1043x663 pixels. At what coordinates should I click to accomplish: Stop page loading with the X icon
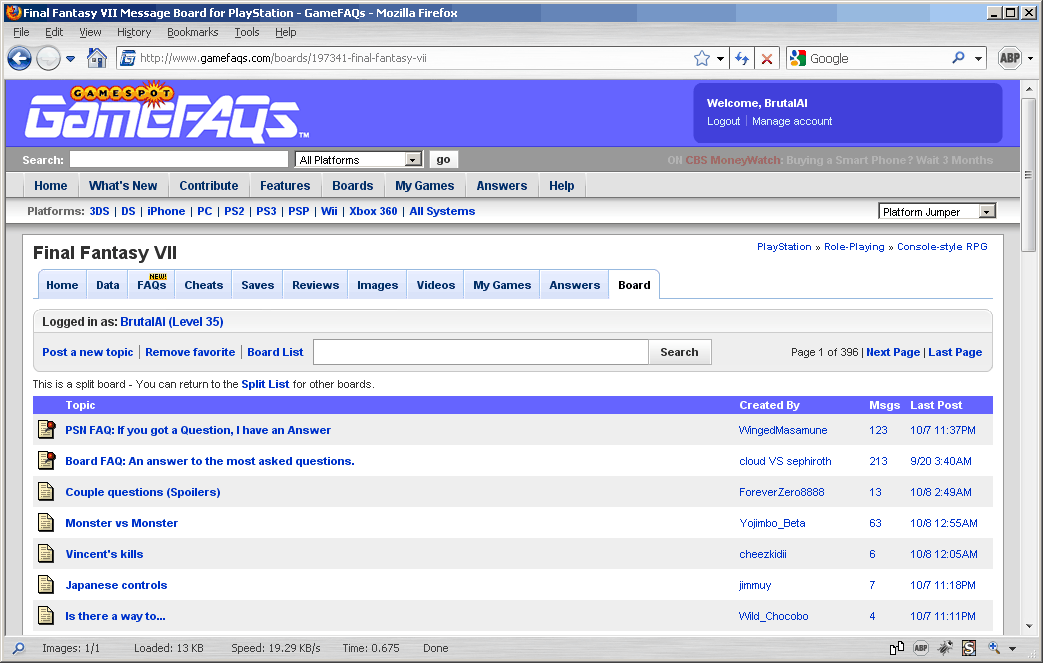click(x=767, y=58)
